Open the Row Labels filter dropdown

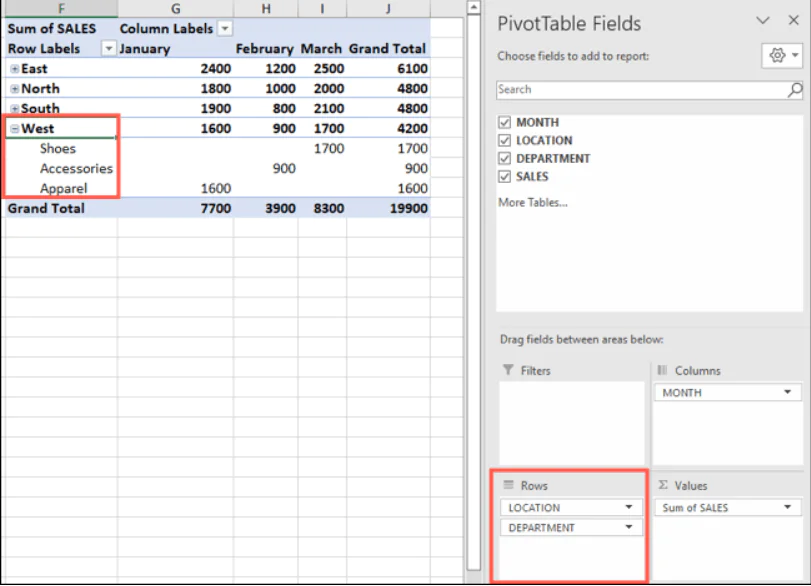coord(107,48)
